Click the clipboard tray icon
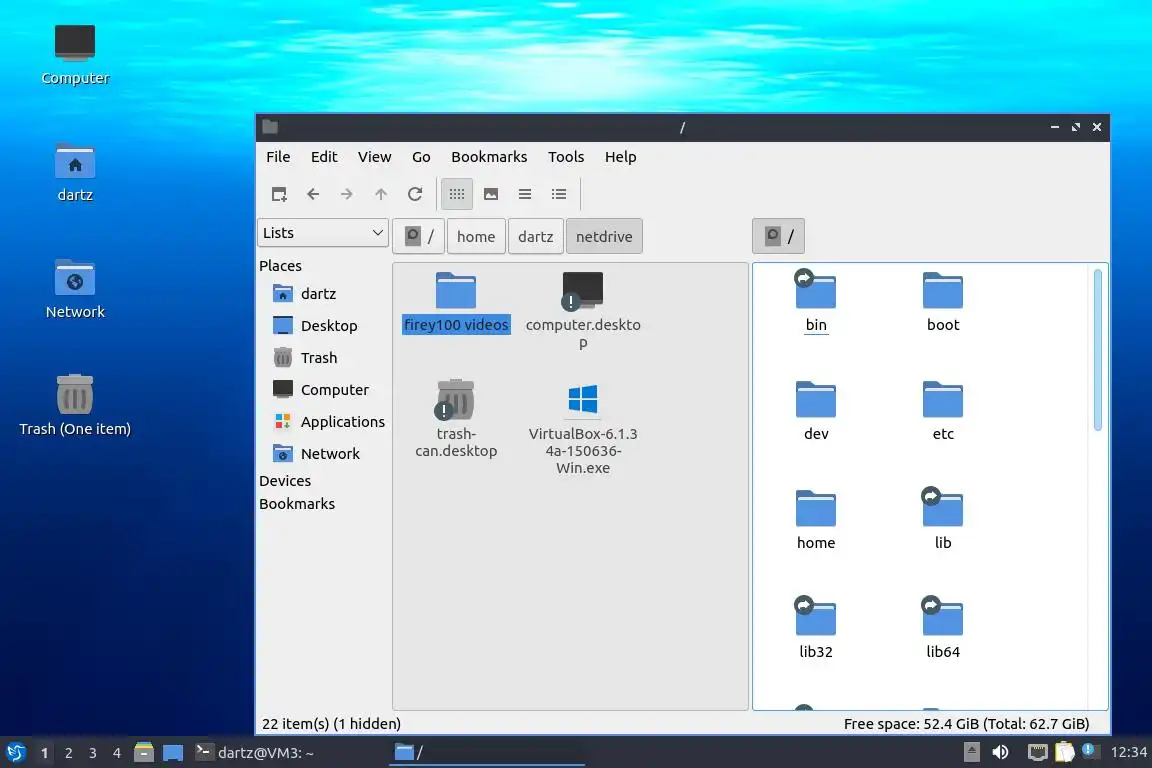The image size is (1152, 768). click(1065, 752)
